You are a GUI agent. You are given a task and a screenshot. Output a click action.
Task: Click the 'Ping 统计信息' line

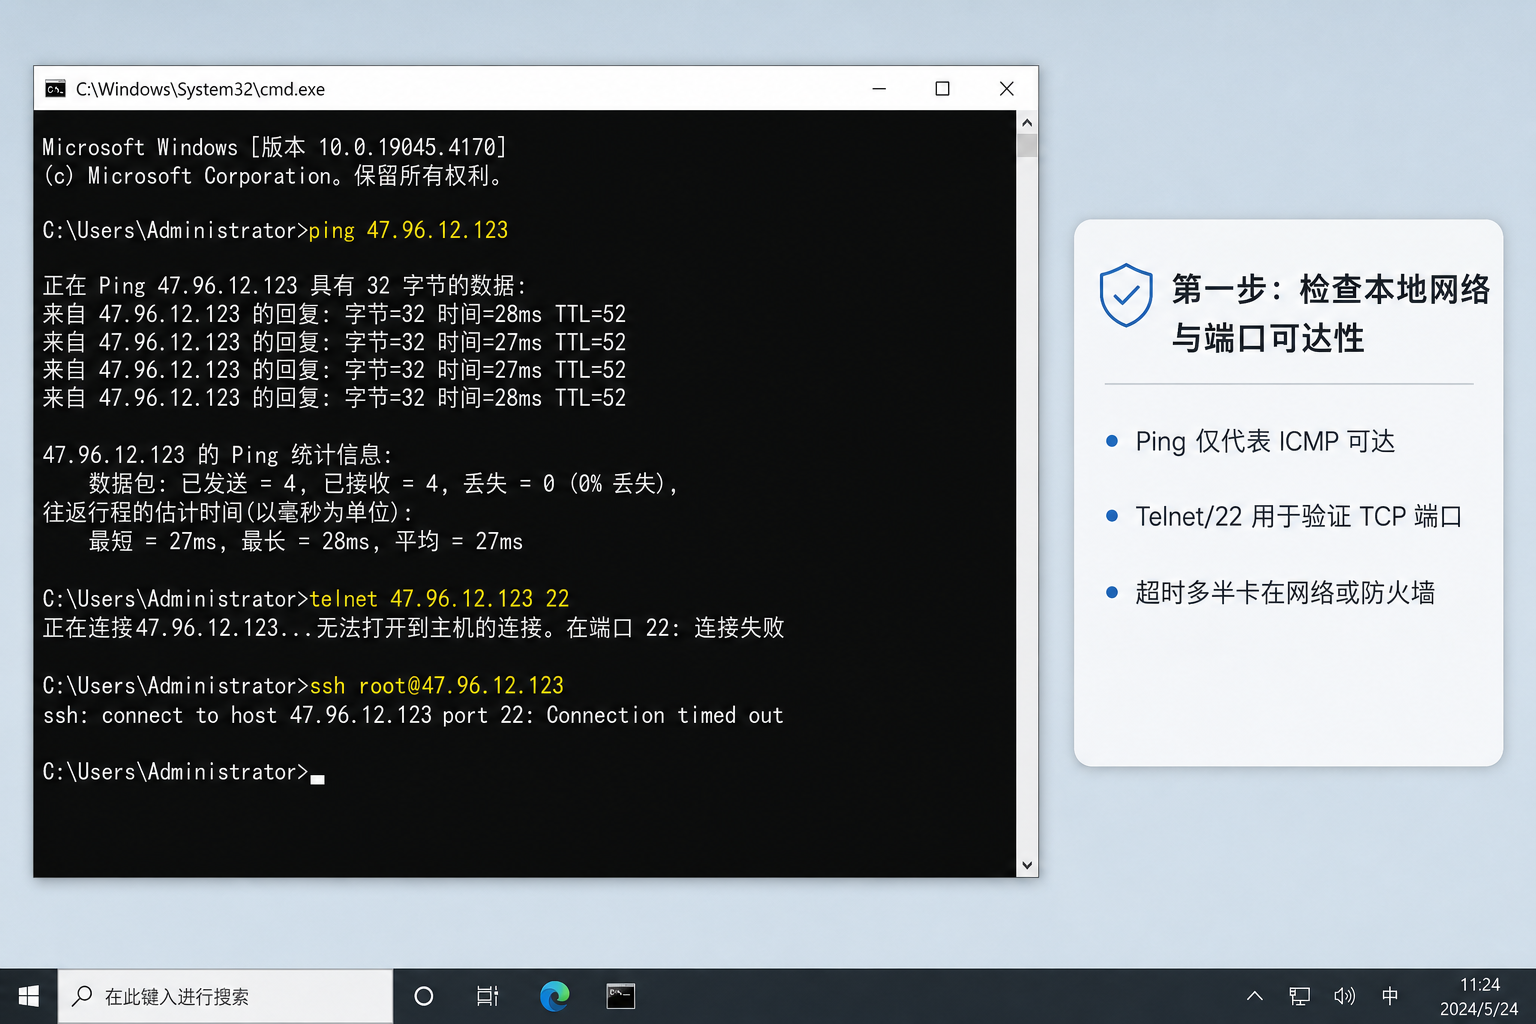click(x=218, y=455)
